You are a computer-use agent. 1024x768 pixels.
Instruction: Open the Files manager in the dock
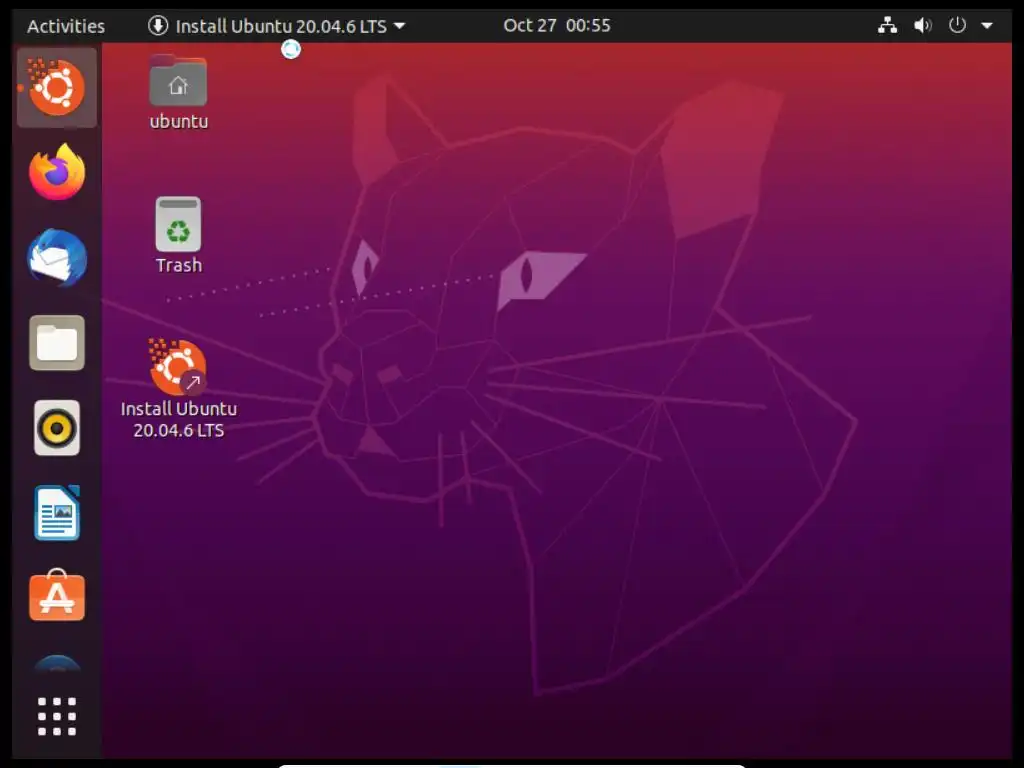click(x=57, y=343)
